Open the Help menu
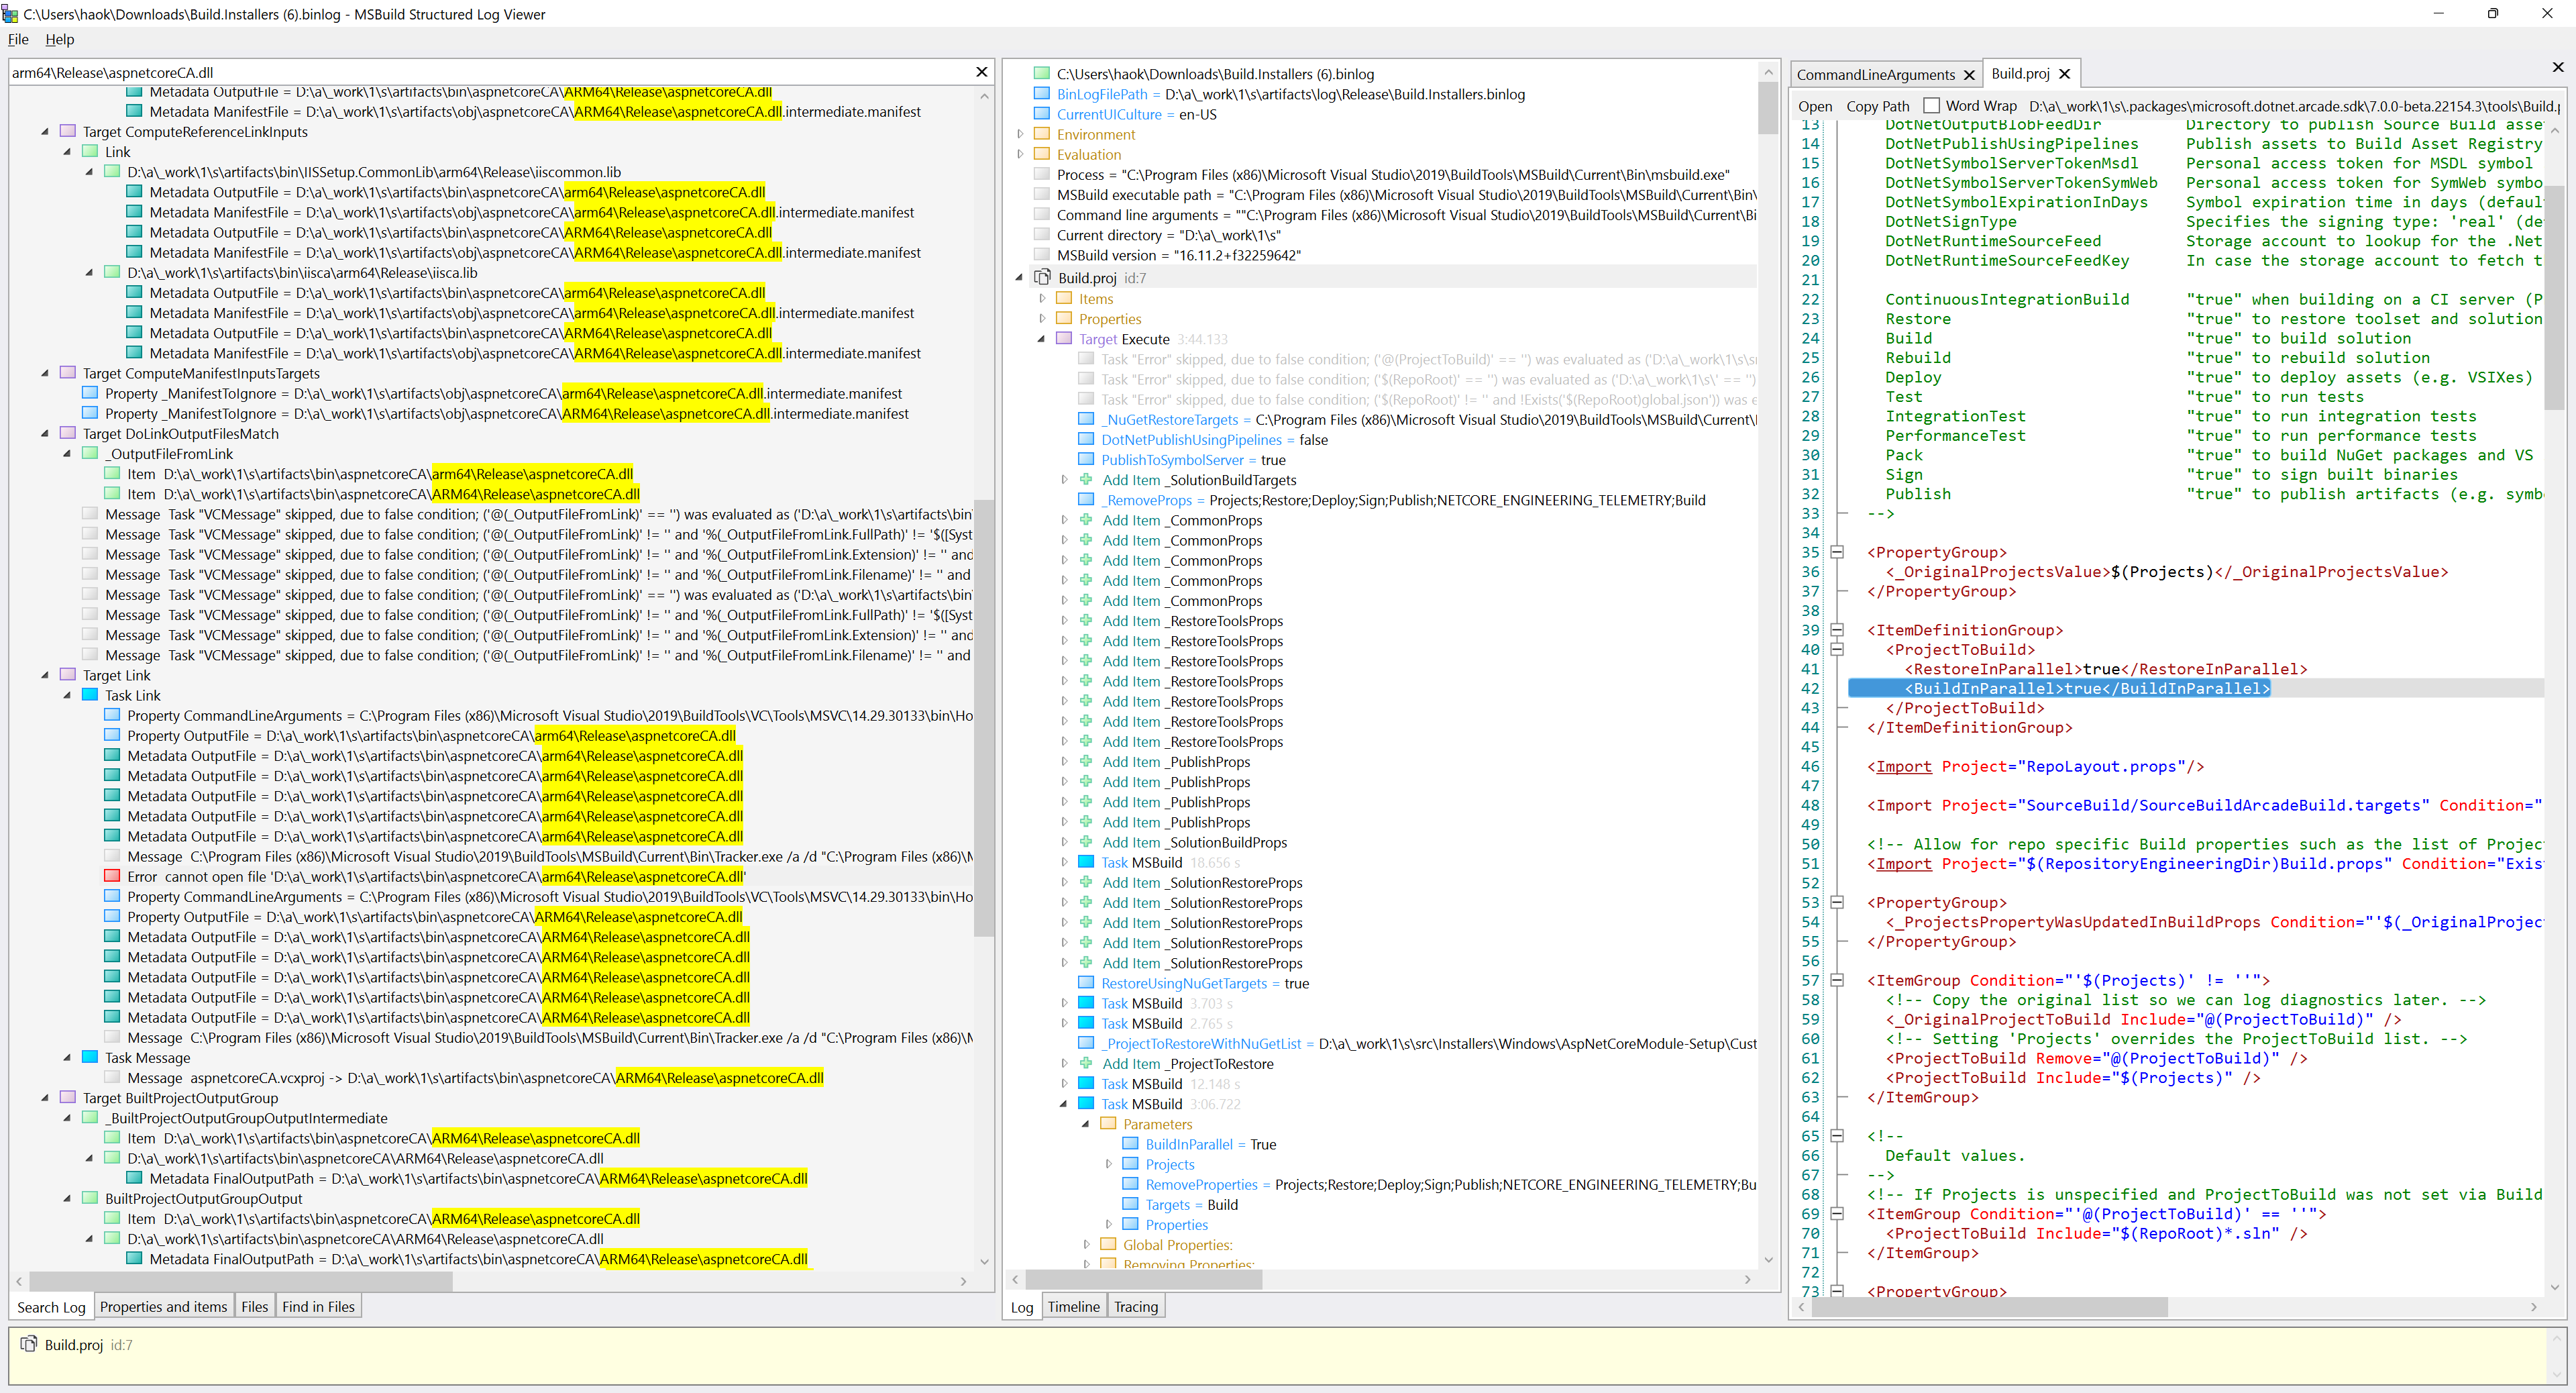This screenshot has width=2576, height=1393. tap(59, 39)
